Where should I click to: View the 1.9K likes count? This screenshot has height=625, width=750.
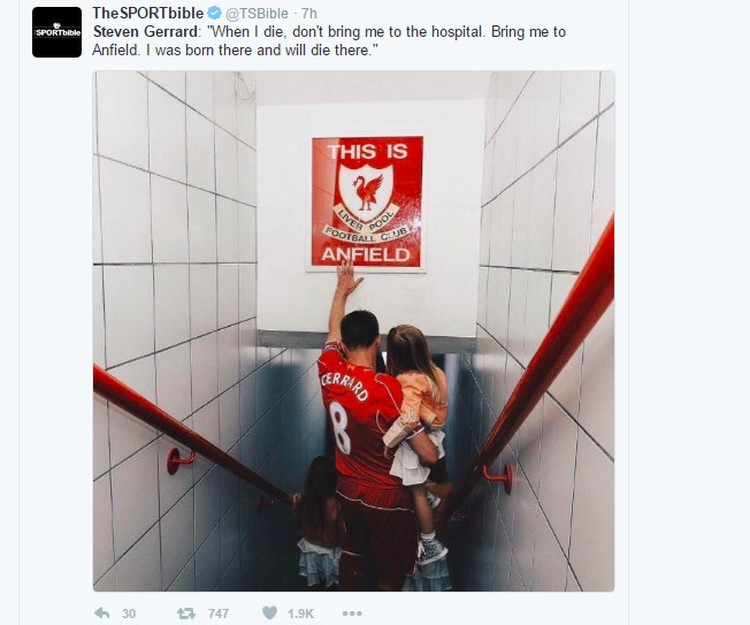pyautogui.click(x=300, y=614)
